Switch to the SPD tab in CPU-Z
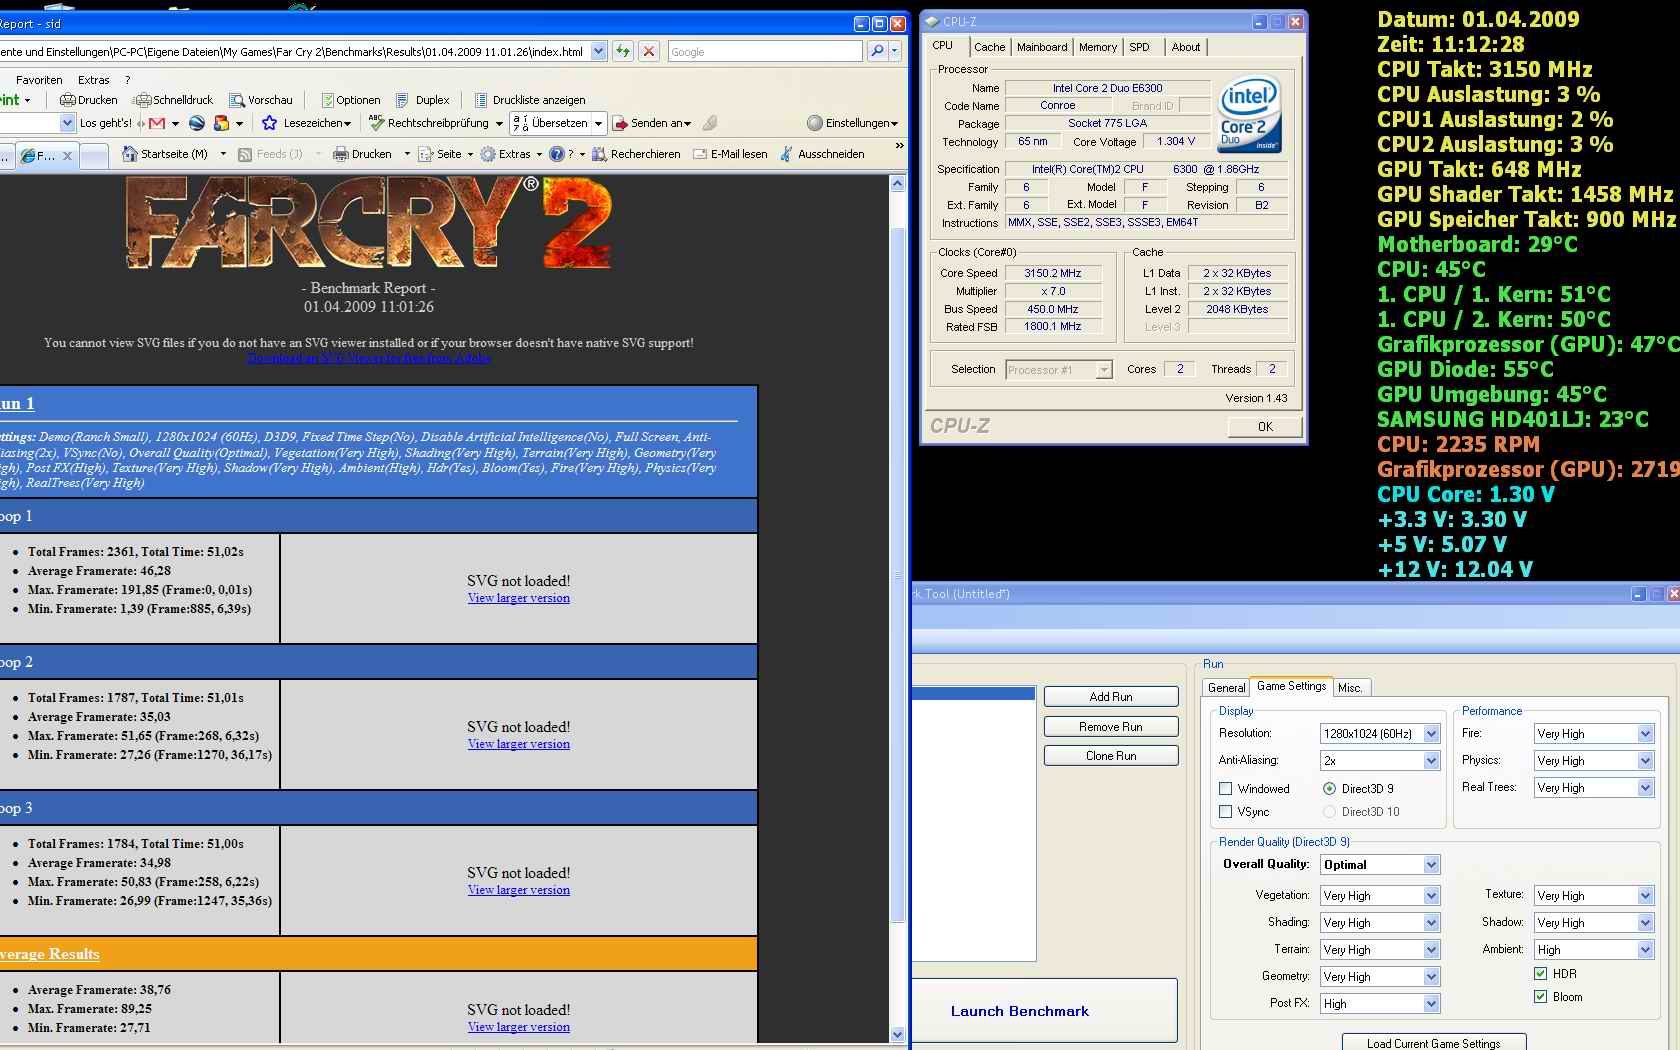Image resolution: width=1680 pixels, height=1050 pixels. [1140, 47]
